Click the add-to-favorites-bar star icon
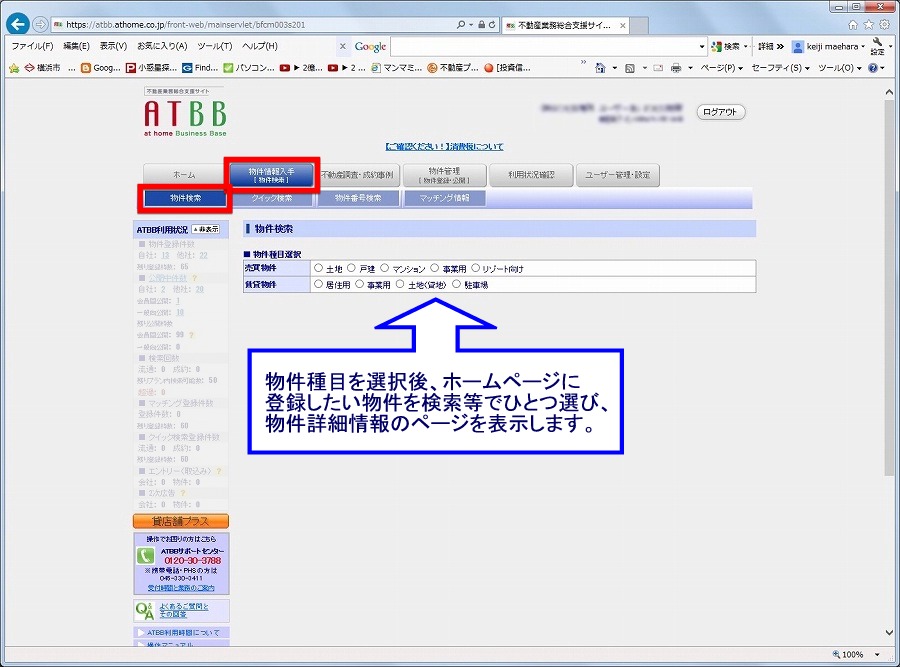900x667 pixels. point(14,68)
